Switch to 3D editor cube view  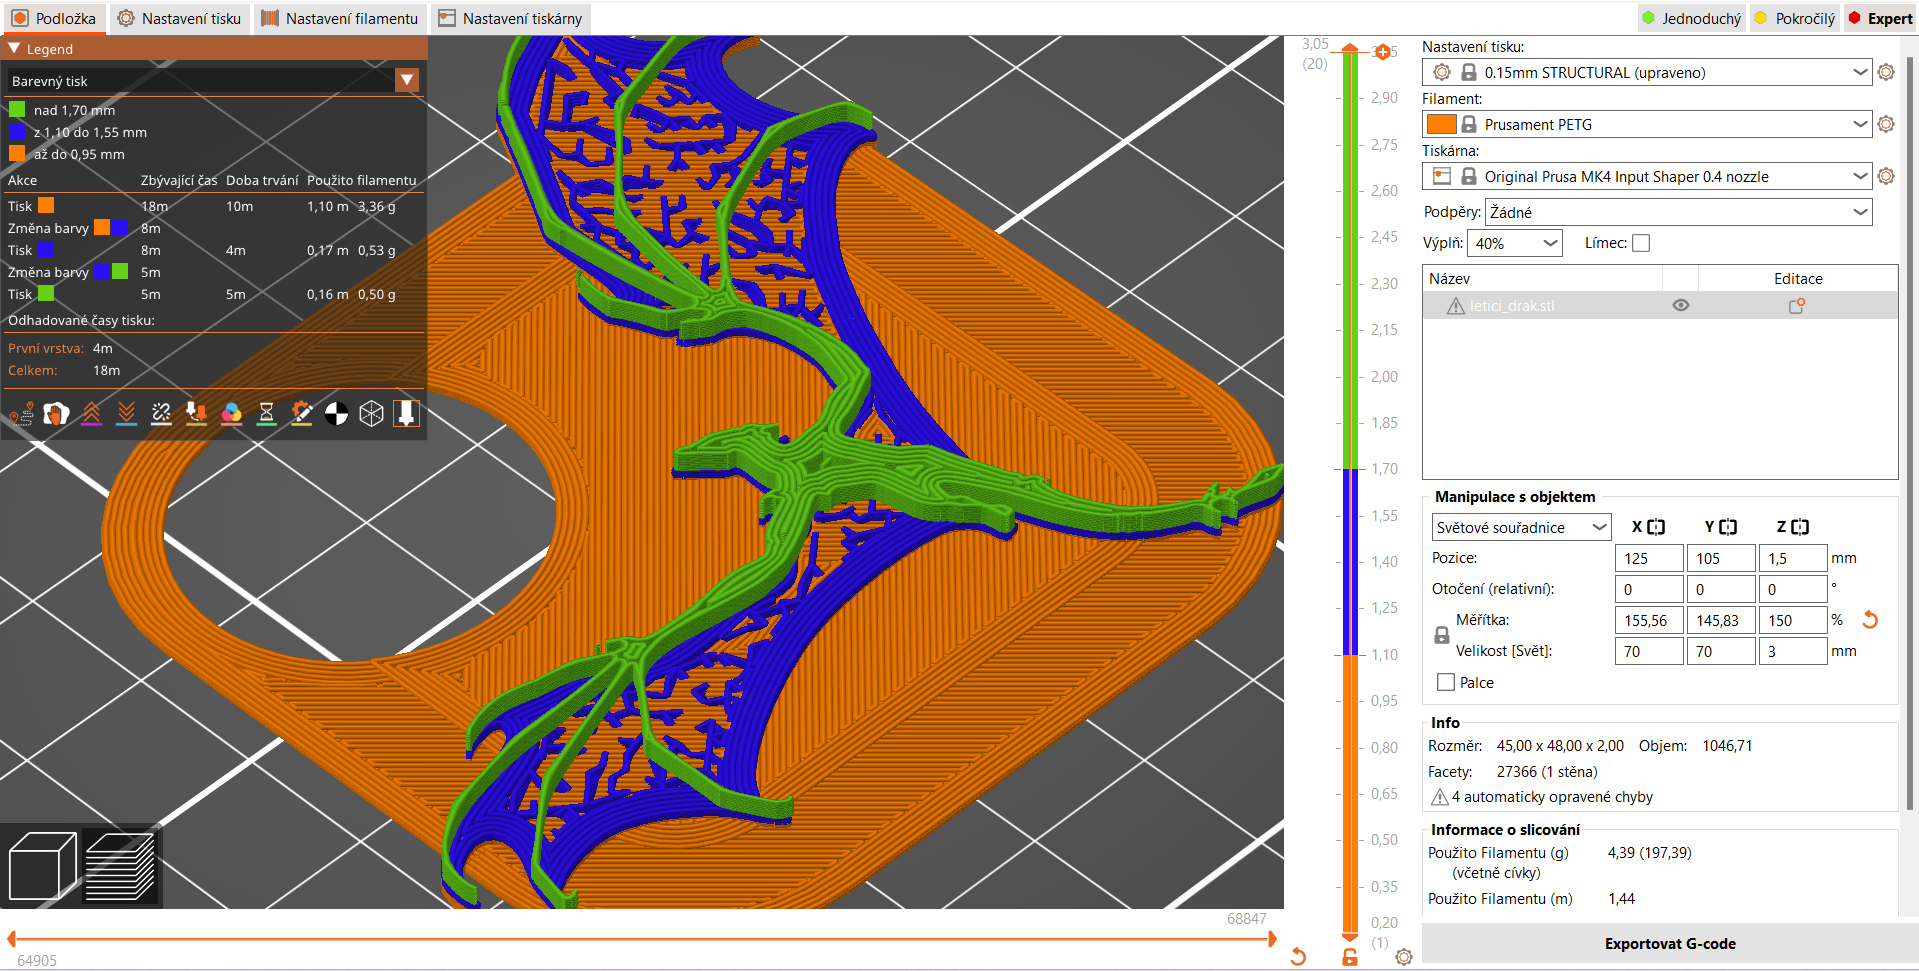(x=42, y=866)
